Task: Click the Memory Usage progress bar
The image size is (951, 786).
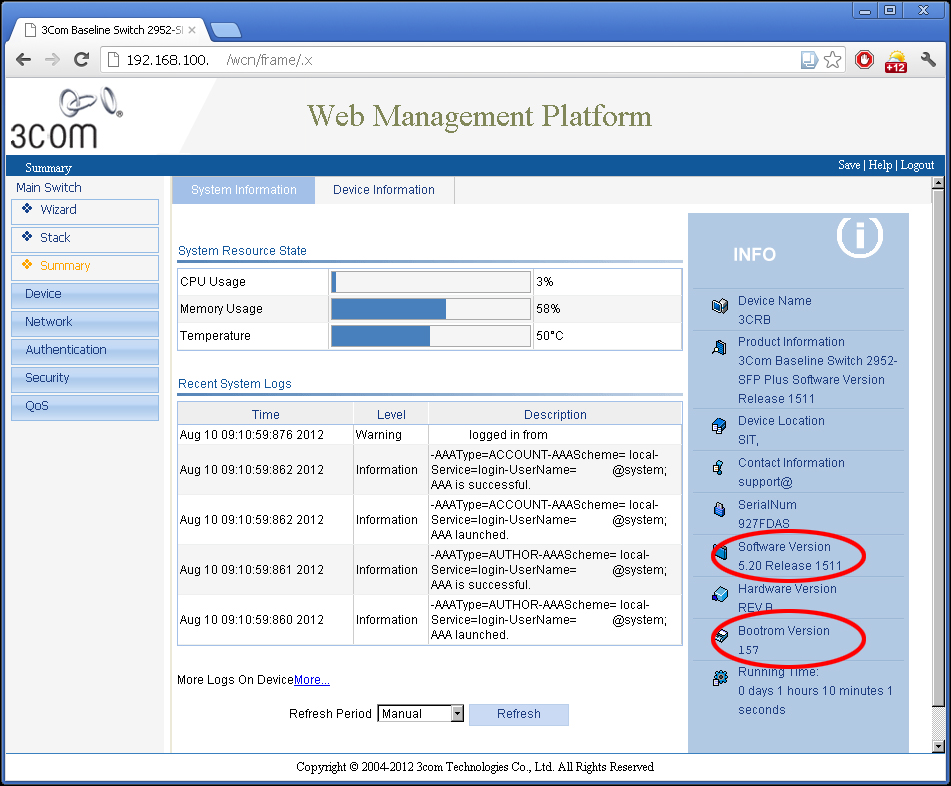Action: pos(431,309)
